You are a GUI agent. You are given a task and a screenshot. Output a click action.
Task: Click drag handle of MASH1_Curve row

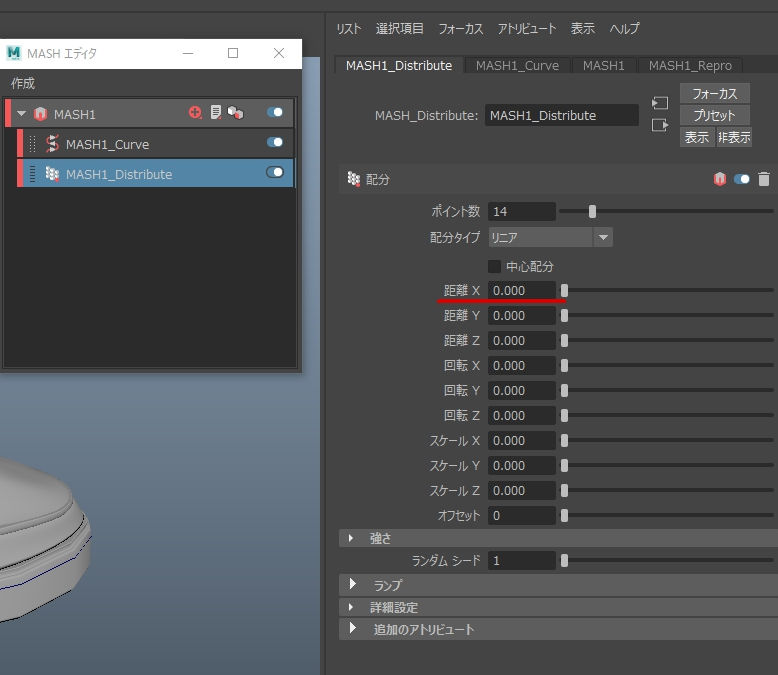pos(32,144)
